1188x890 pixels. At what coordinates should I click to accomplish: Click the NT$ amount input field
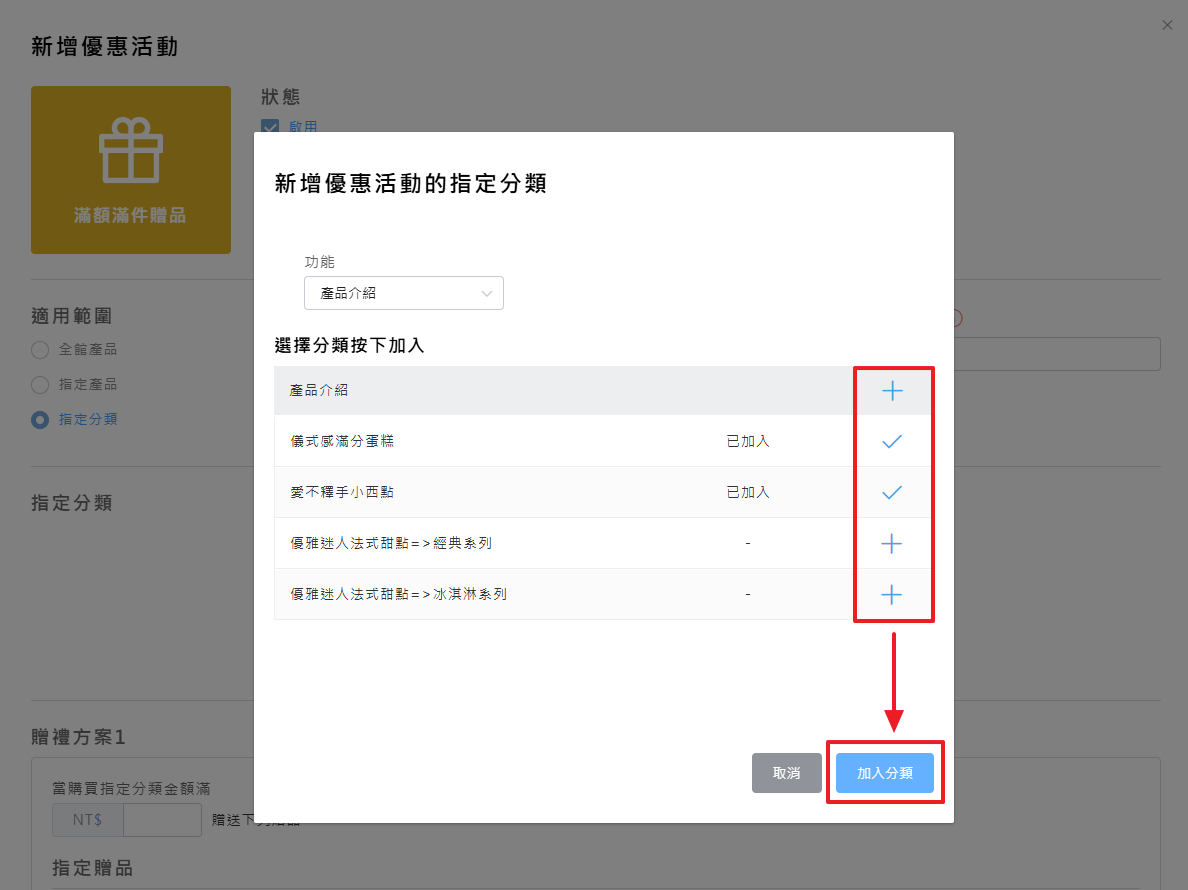point(162,820)
